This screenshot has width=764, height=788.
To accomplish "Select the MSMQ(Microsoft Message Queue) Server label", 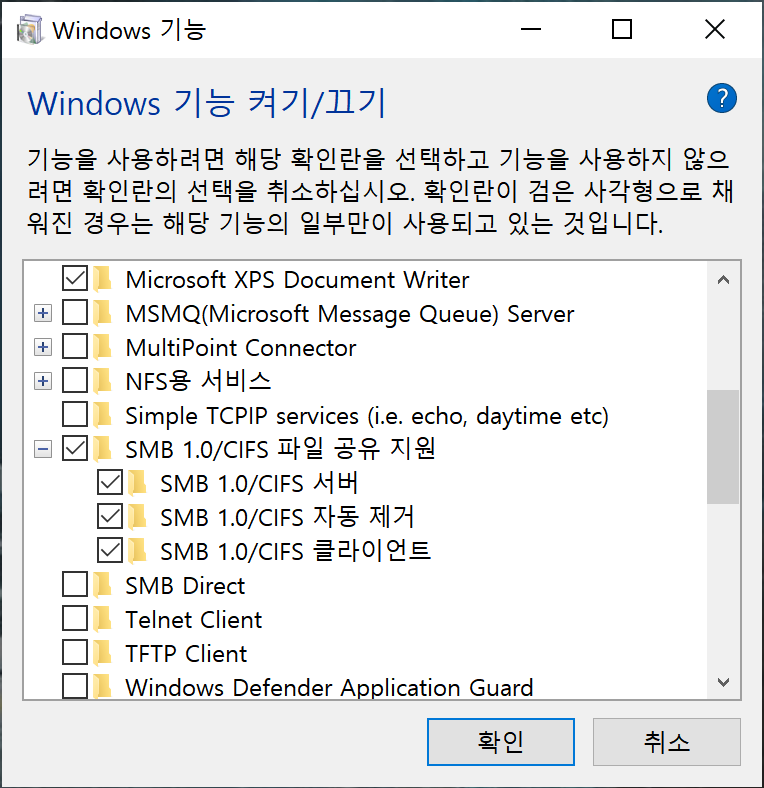I will [349, 314].
